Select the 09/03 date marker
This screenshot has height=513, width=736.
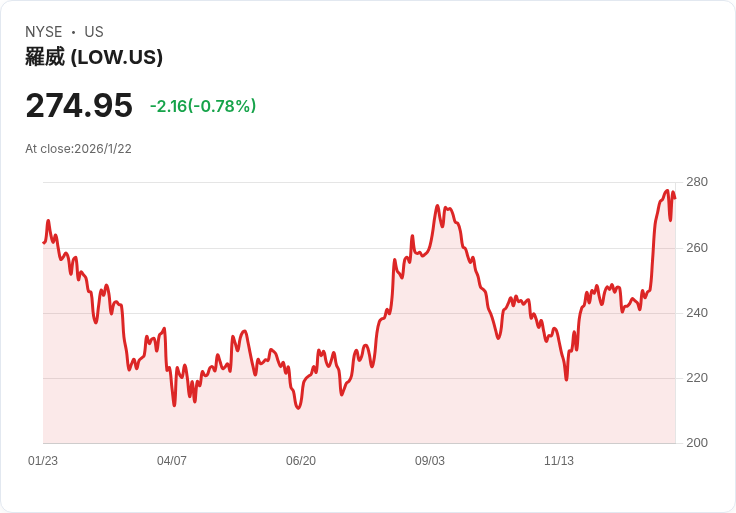click(x=429, y=461)
